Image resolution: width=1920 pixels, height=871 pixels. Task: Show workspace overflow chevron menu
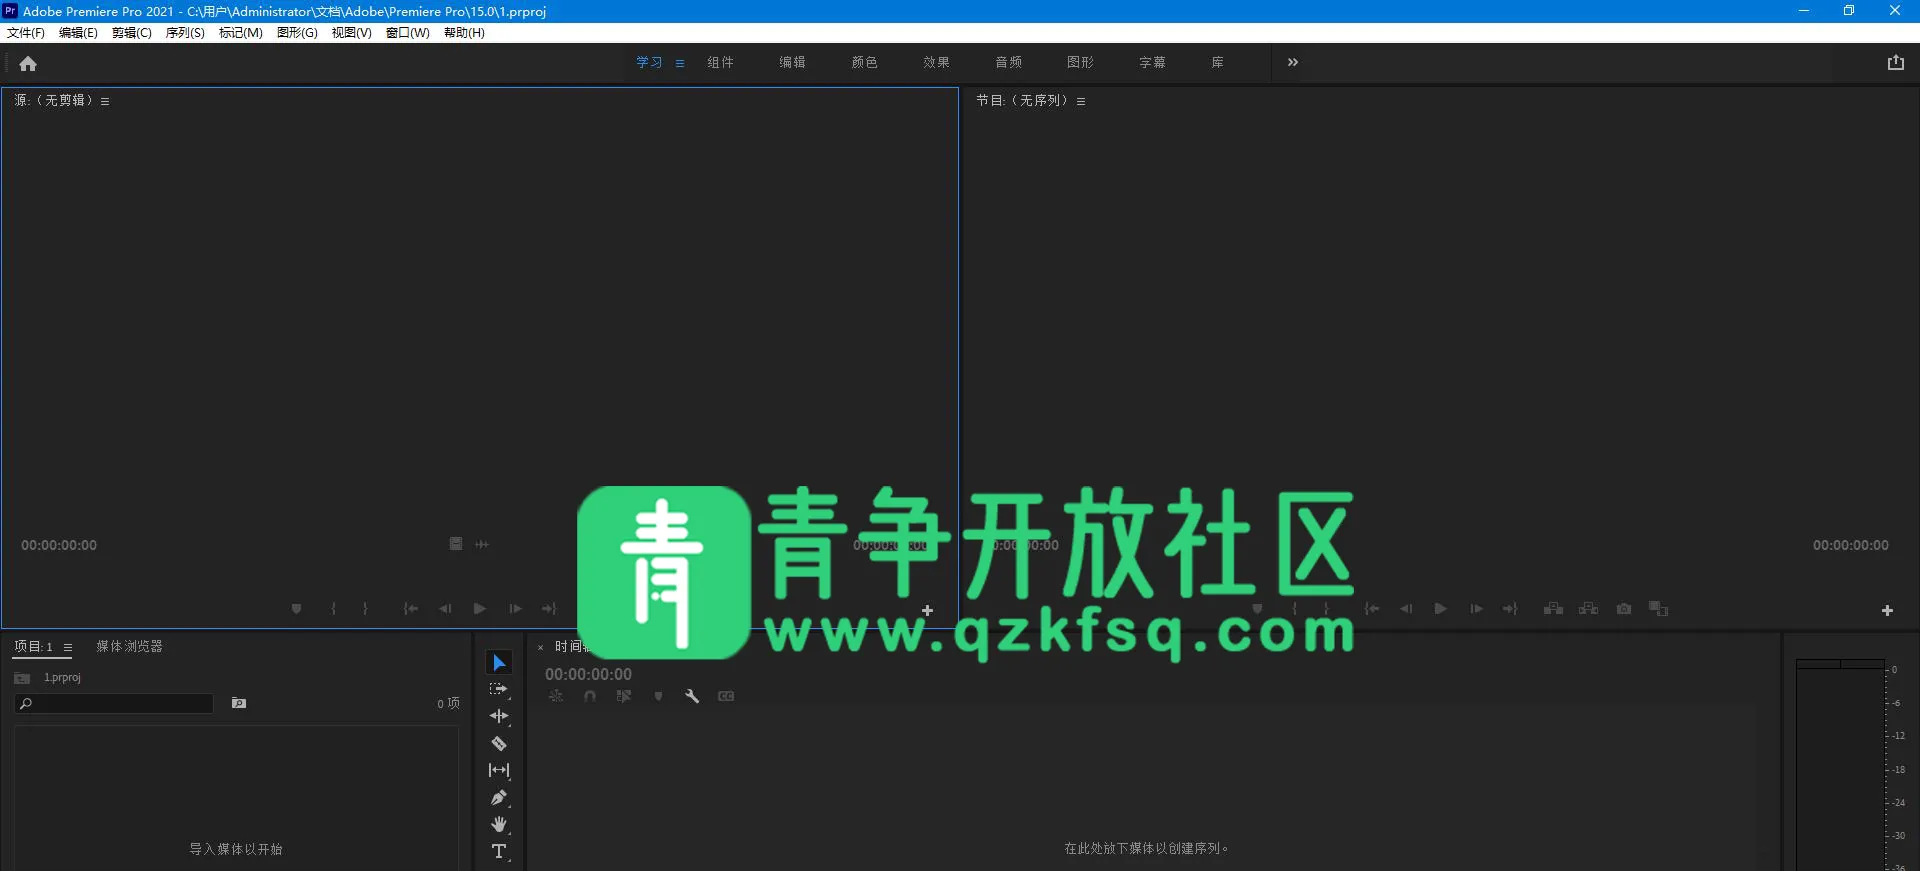point(1293,62)
